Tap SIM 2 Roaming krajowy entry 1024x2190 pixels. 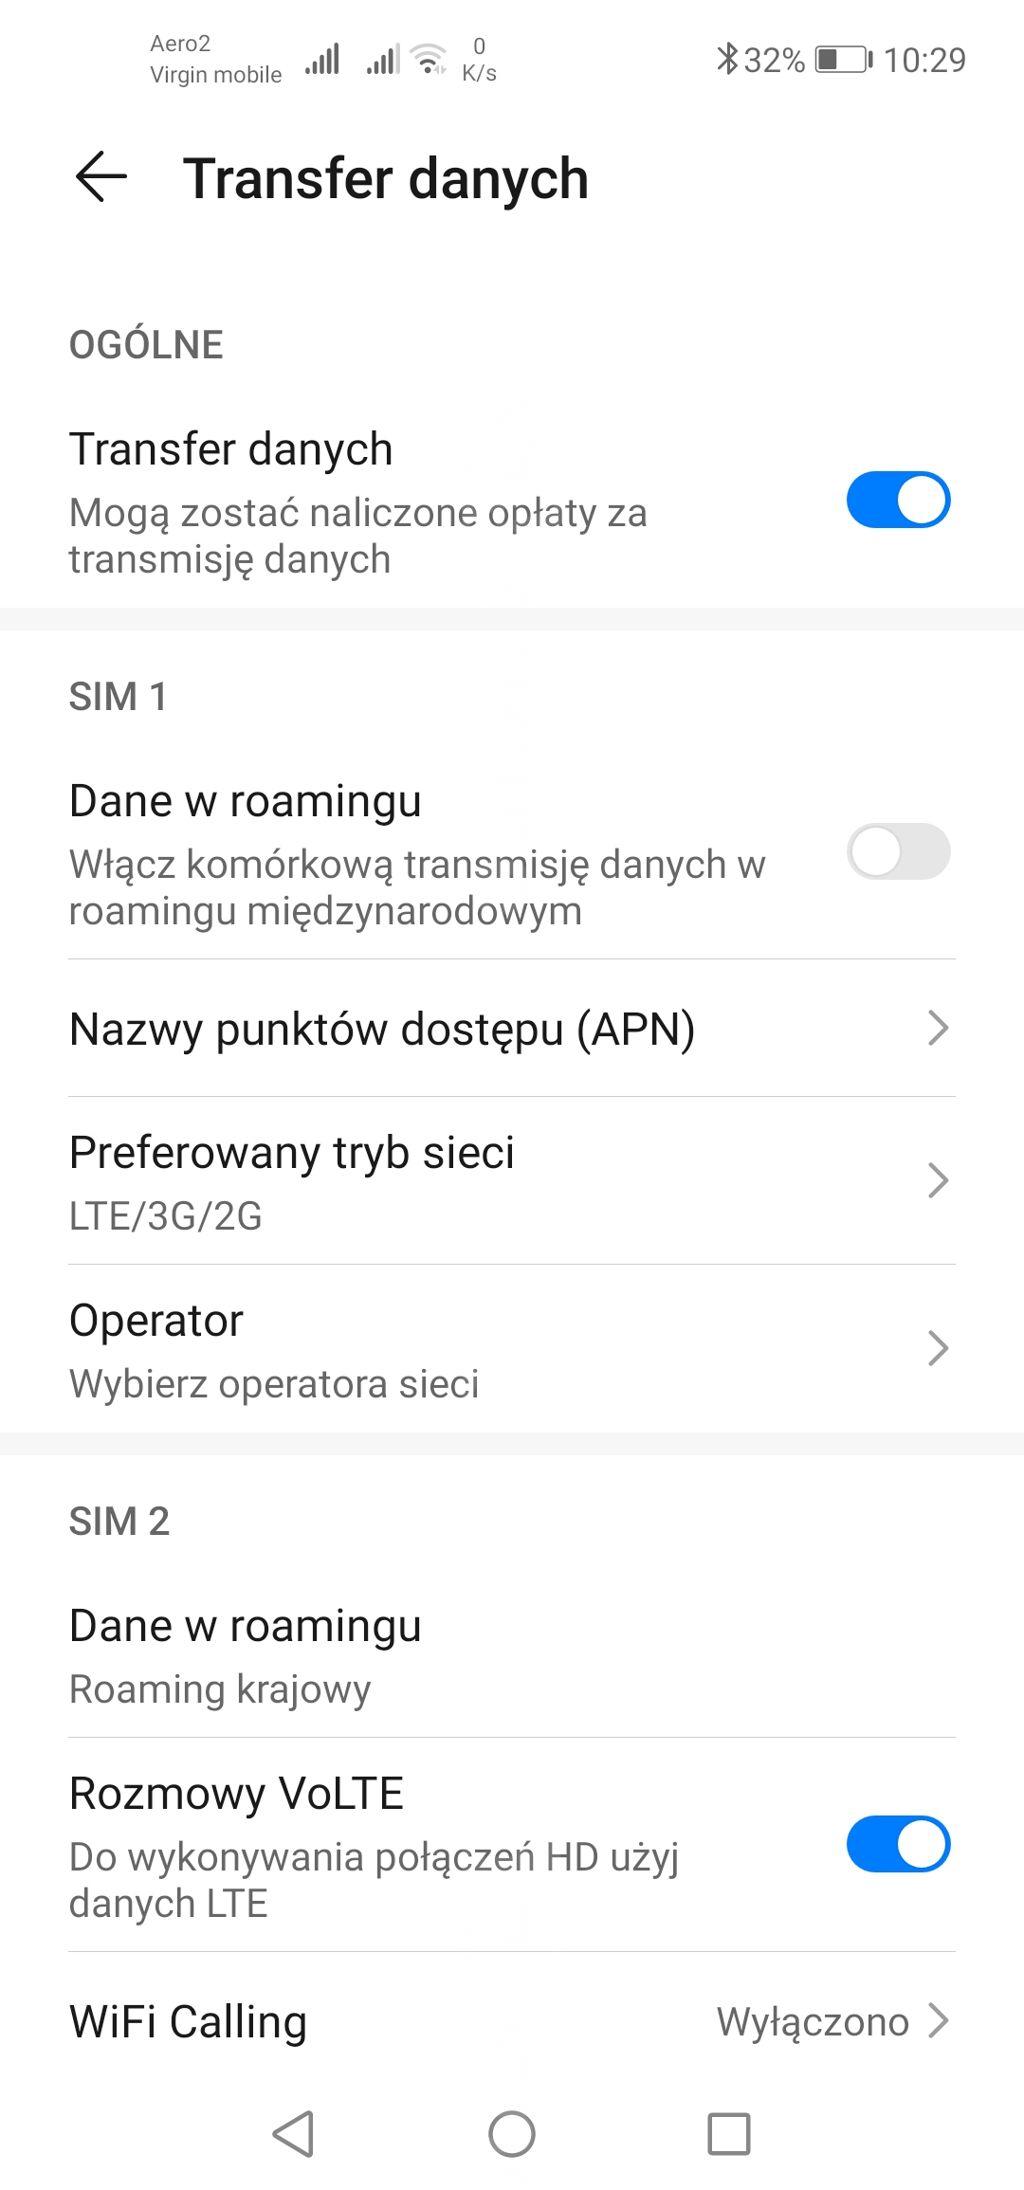click(220, 1688)
